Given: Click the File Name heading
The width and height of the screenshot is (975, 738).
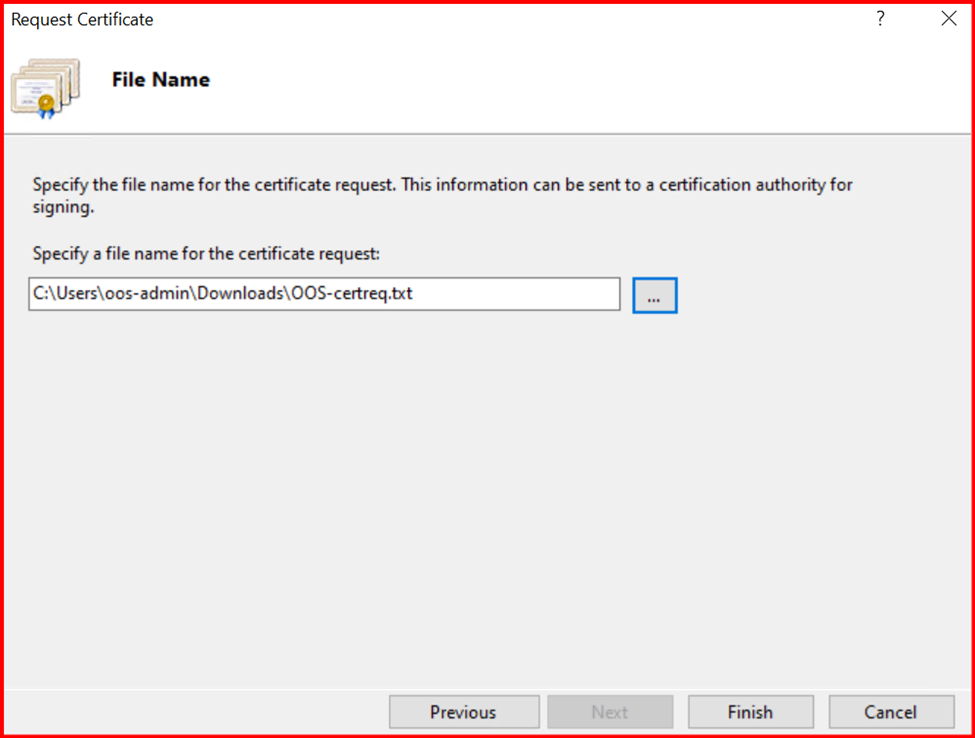Looking at the screenshot, I should (161, 80).
